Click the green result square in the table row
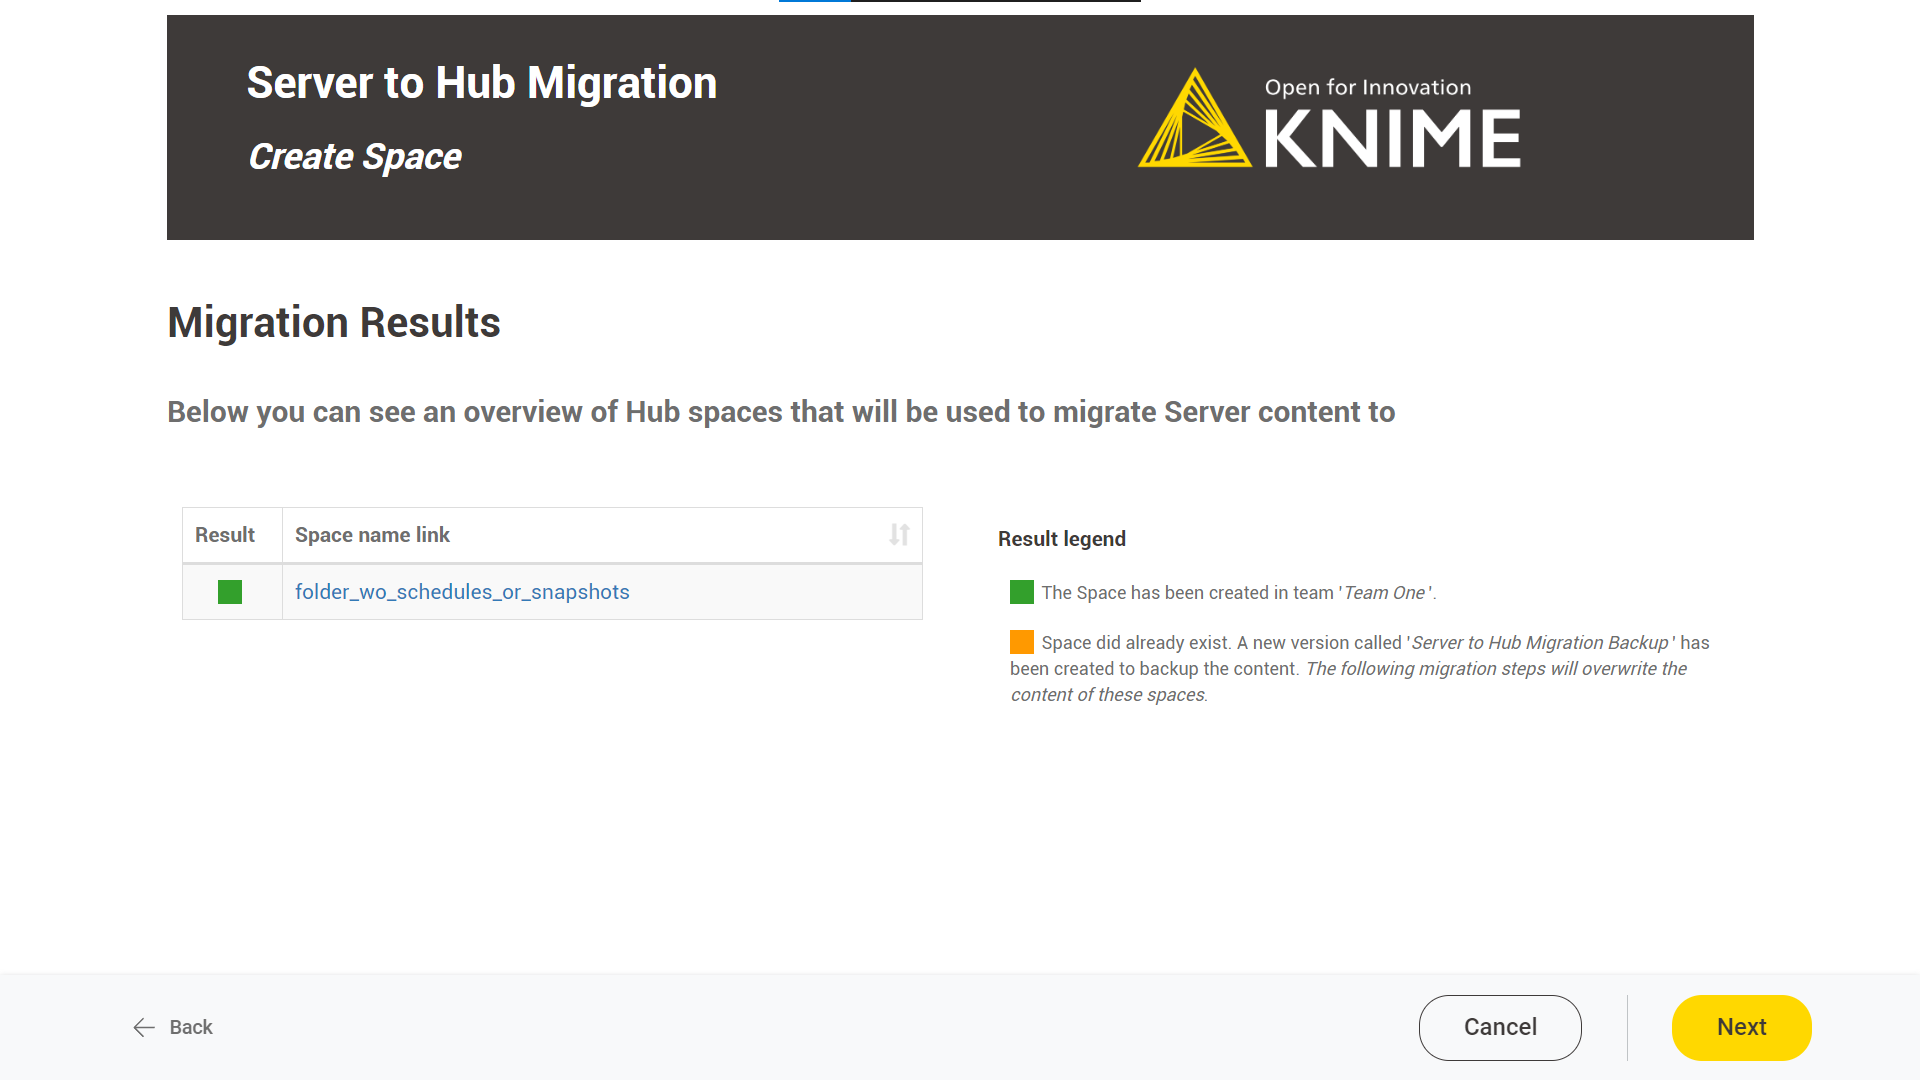The width and height of the screenshot is (1920, 1080). (230, 592)
